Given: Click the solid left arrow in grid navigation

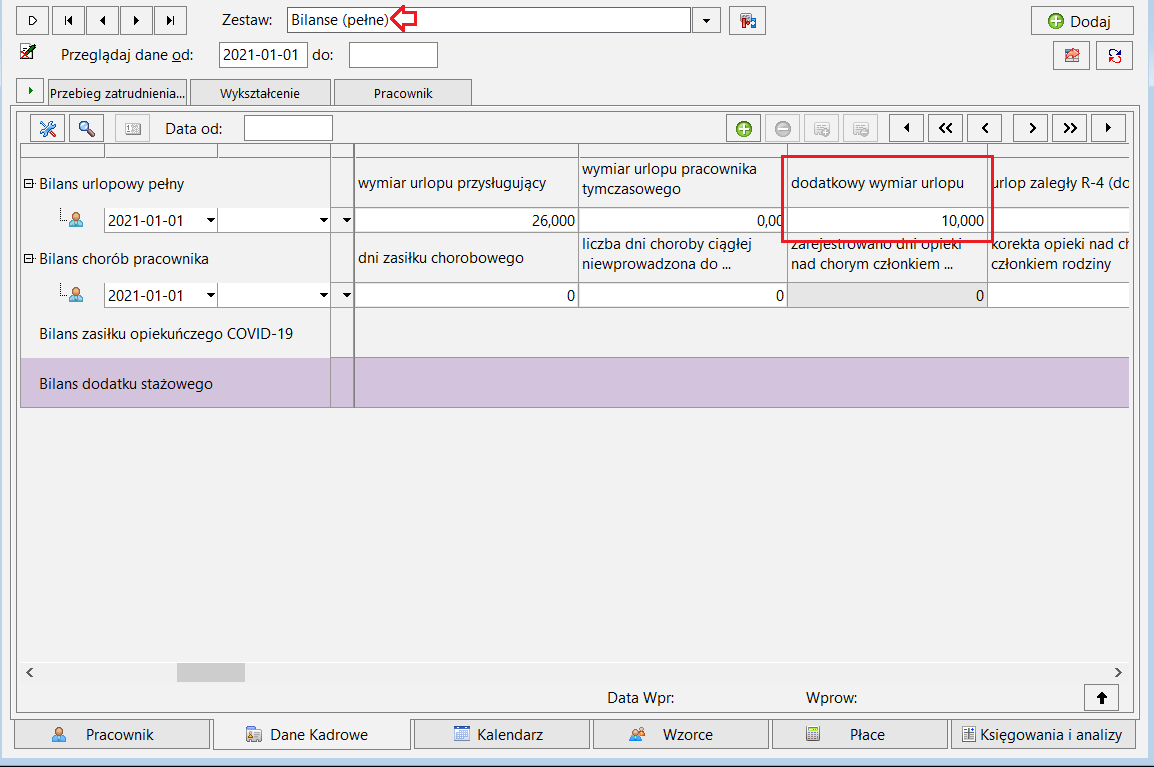Looking at the screenshot, I should tap(907, 128).
